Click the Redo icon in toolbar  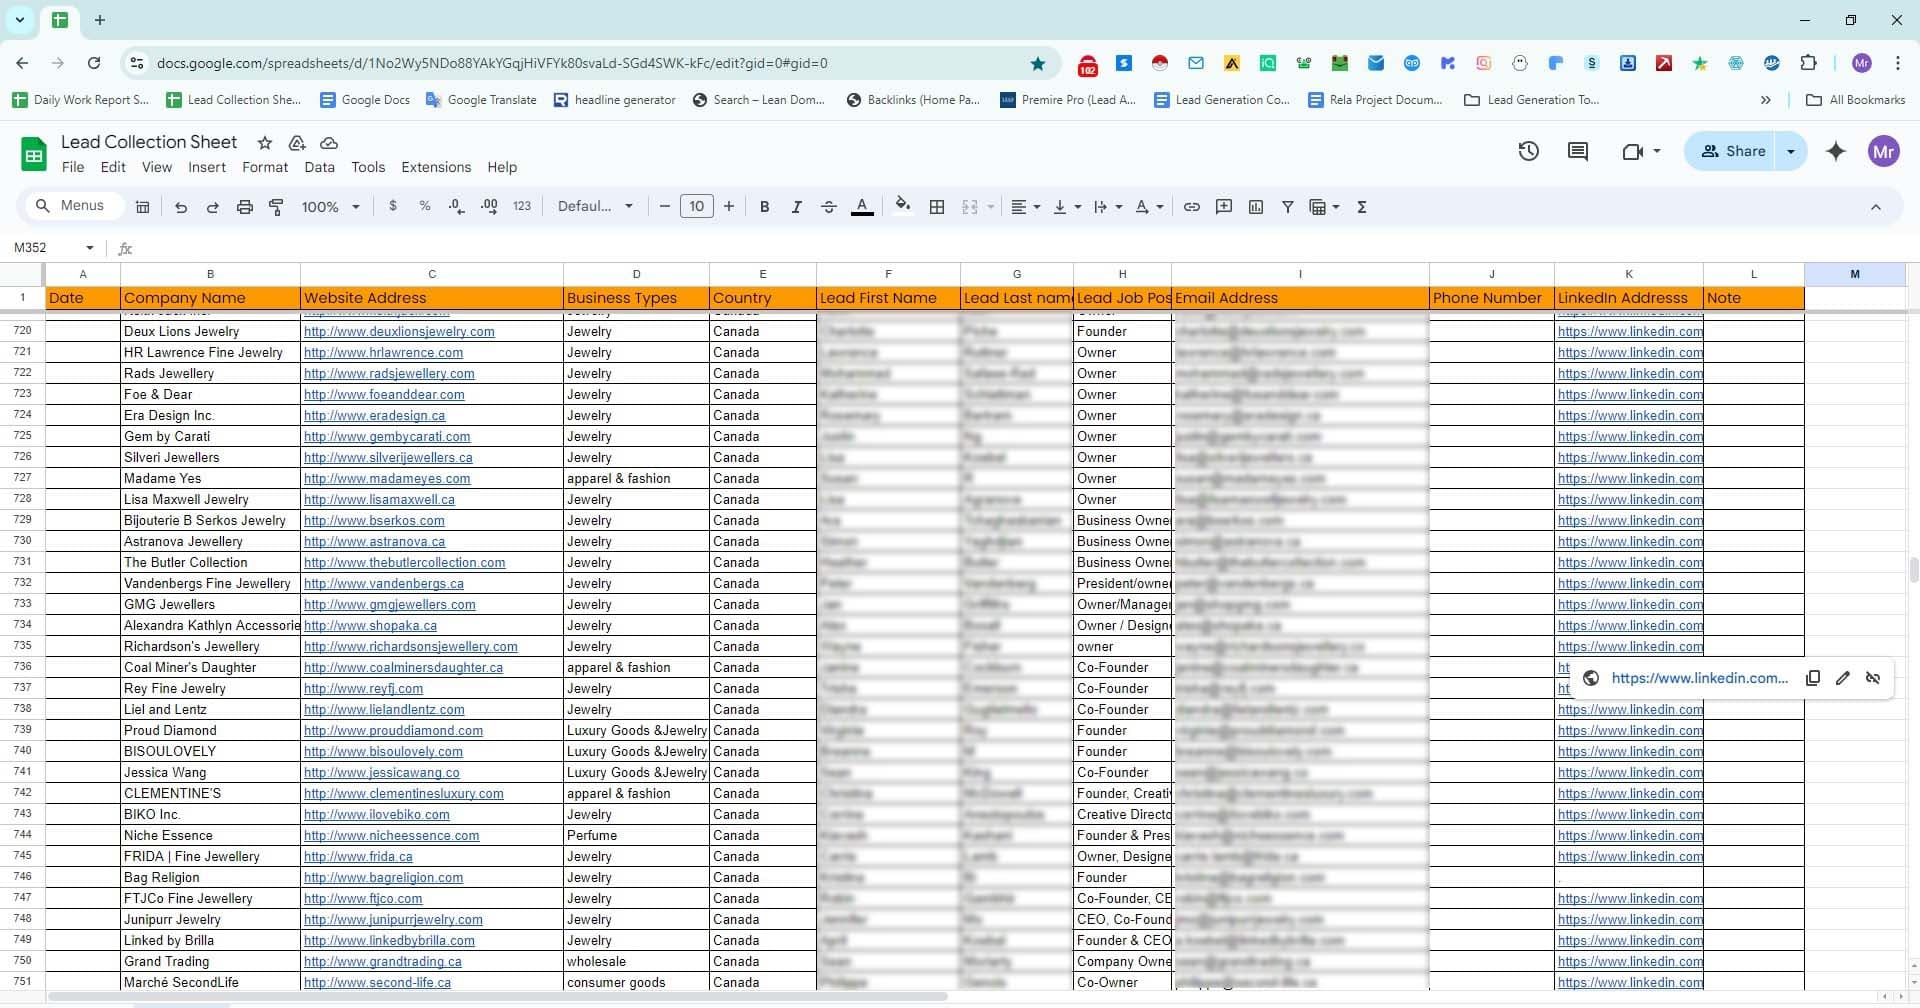[213, 207]
